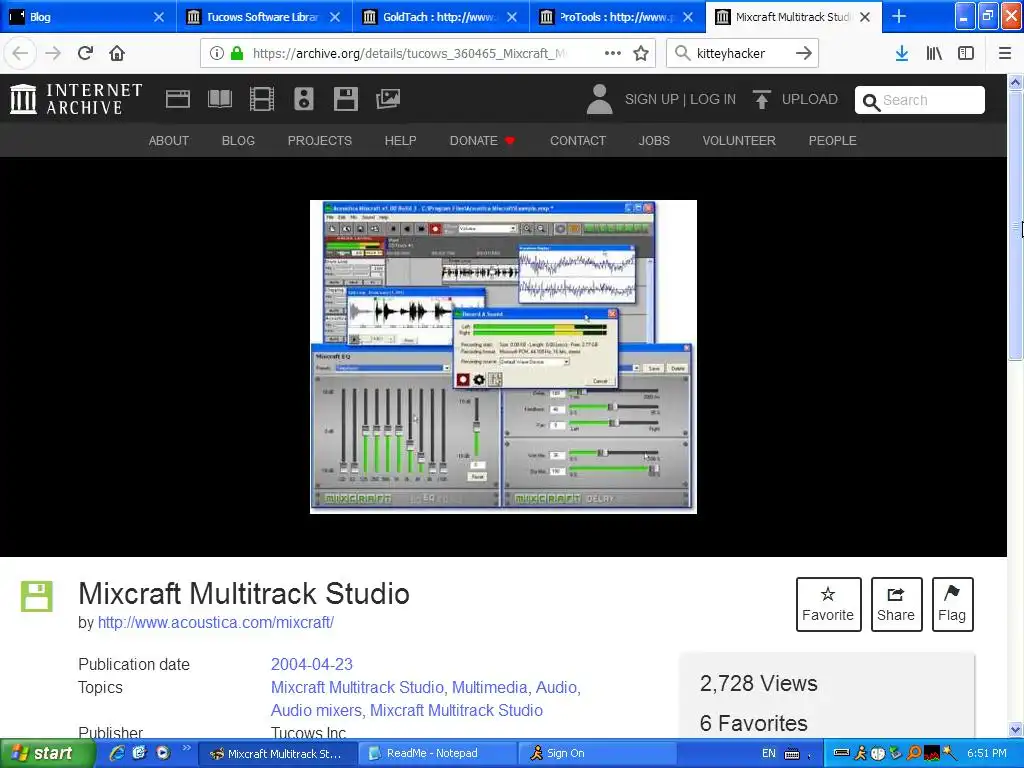The height and width of the screenshot is (768, 1024).
Task: Click the magnifier icon in archive search box
Action: [x=871, y=101]
